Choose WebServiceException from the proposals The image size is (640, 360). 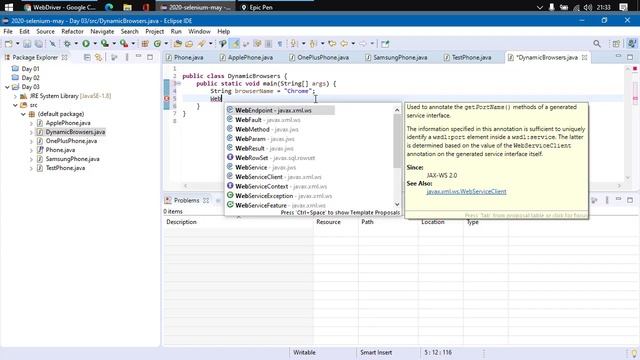[x=280, y=196]
